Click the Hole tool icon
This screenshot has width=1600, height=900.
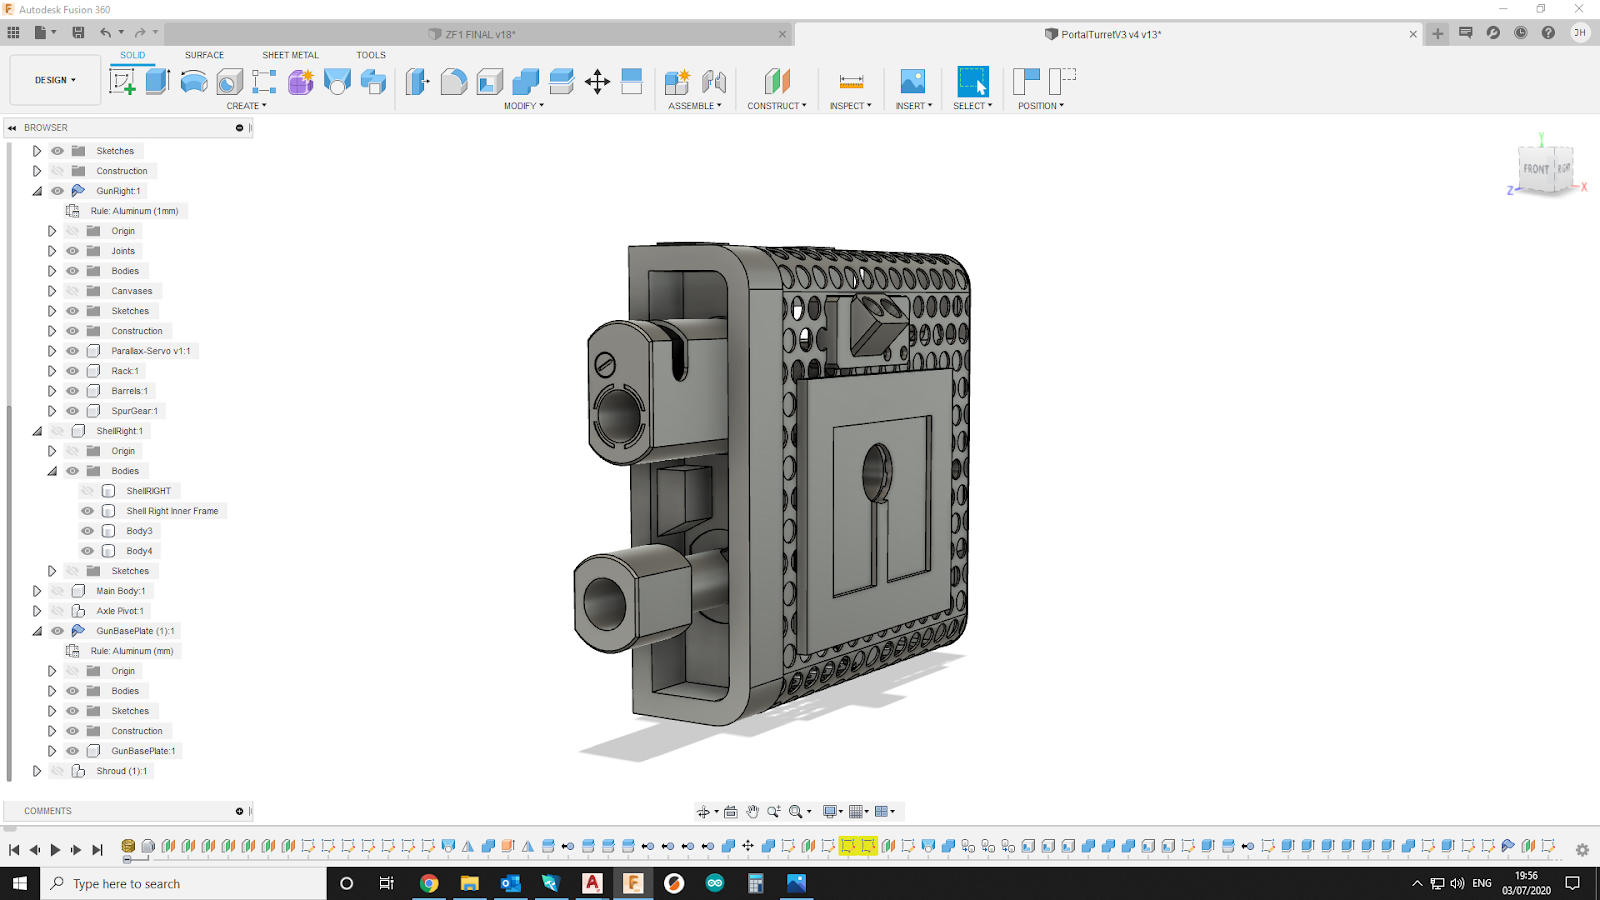(x=230, y=81)
